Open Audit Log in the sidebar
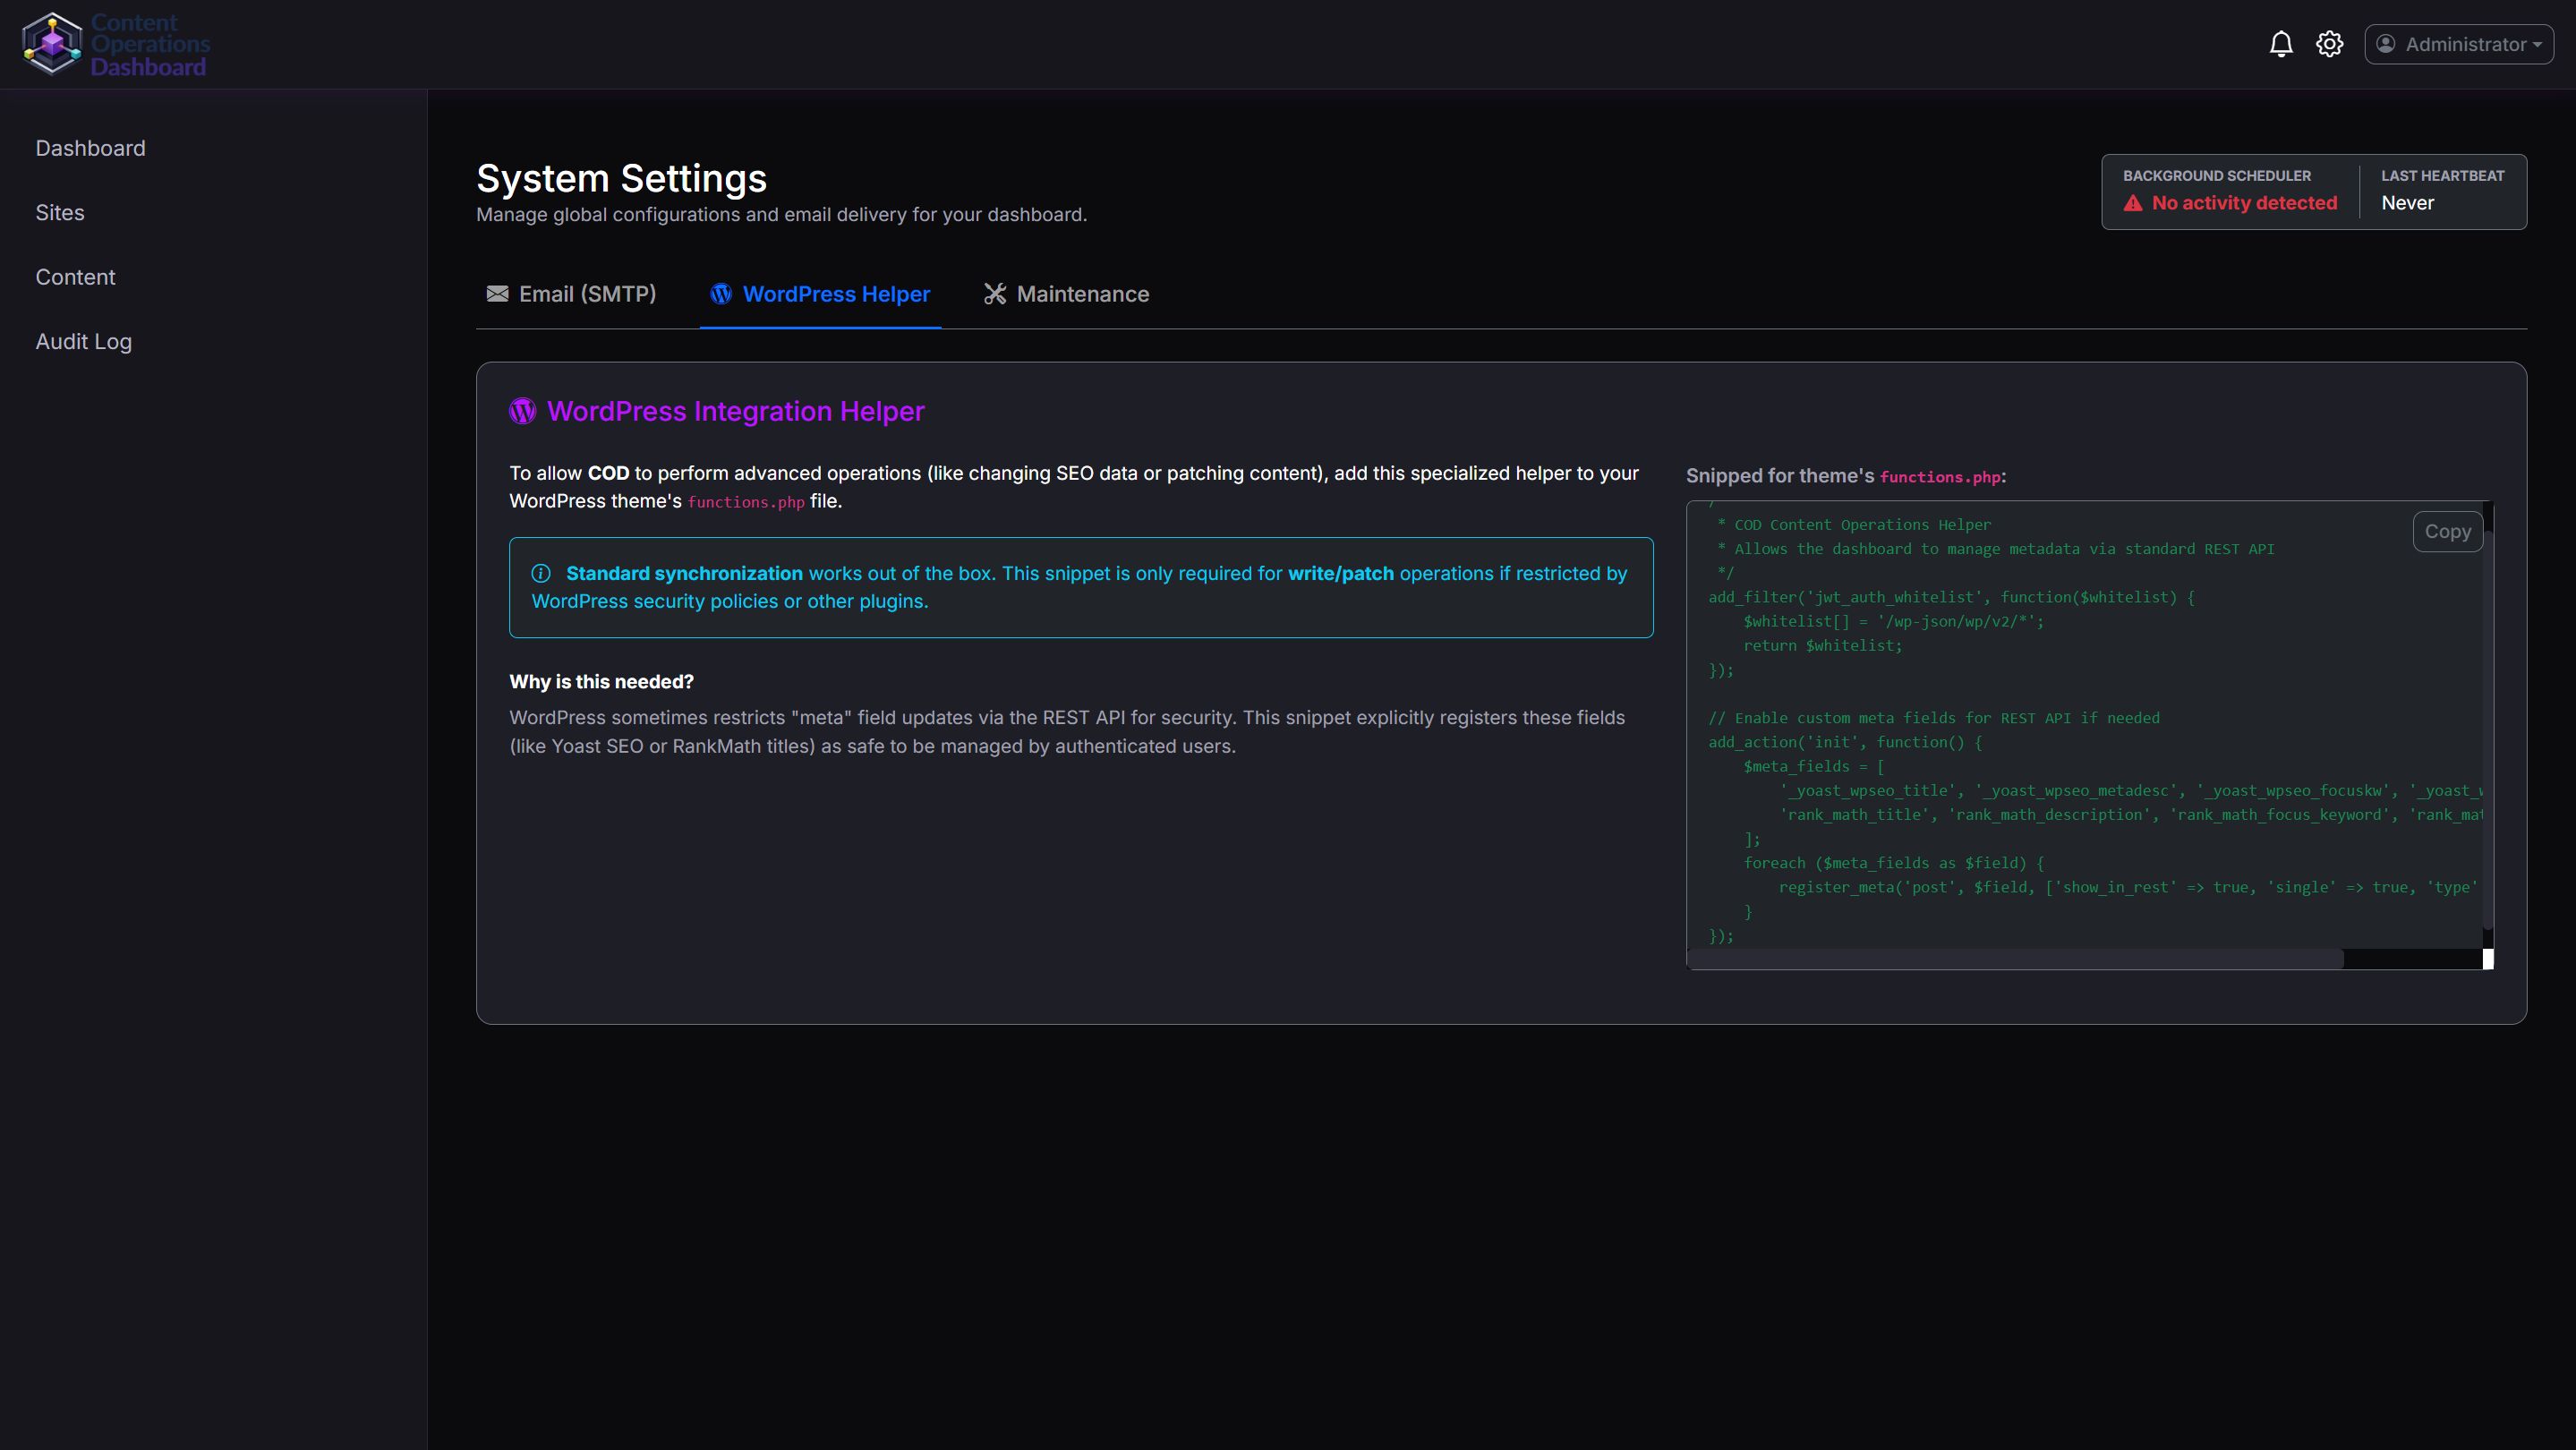The height and width of the screenshot is (1450, 2576). click(83, 342)
